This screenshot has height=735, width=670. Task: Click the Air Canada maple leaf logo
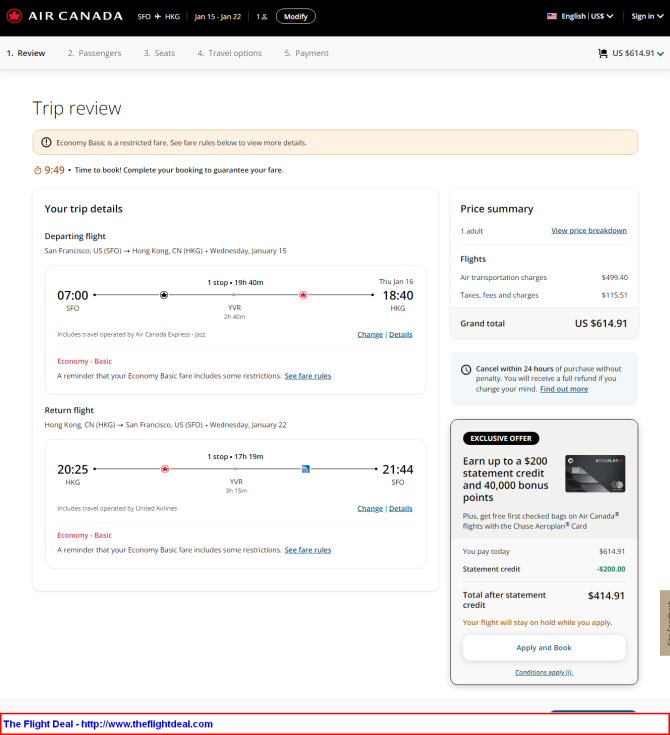14,16
